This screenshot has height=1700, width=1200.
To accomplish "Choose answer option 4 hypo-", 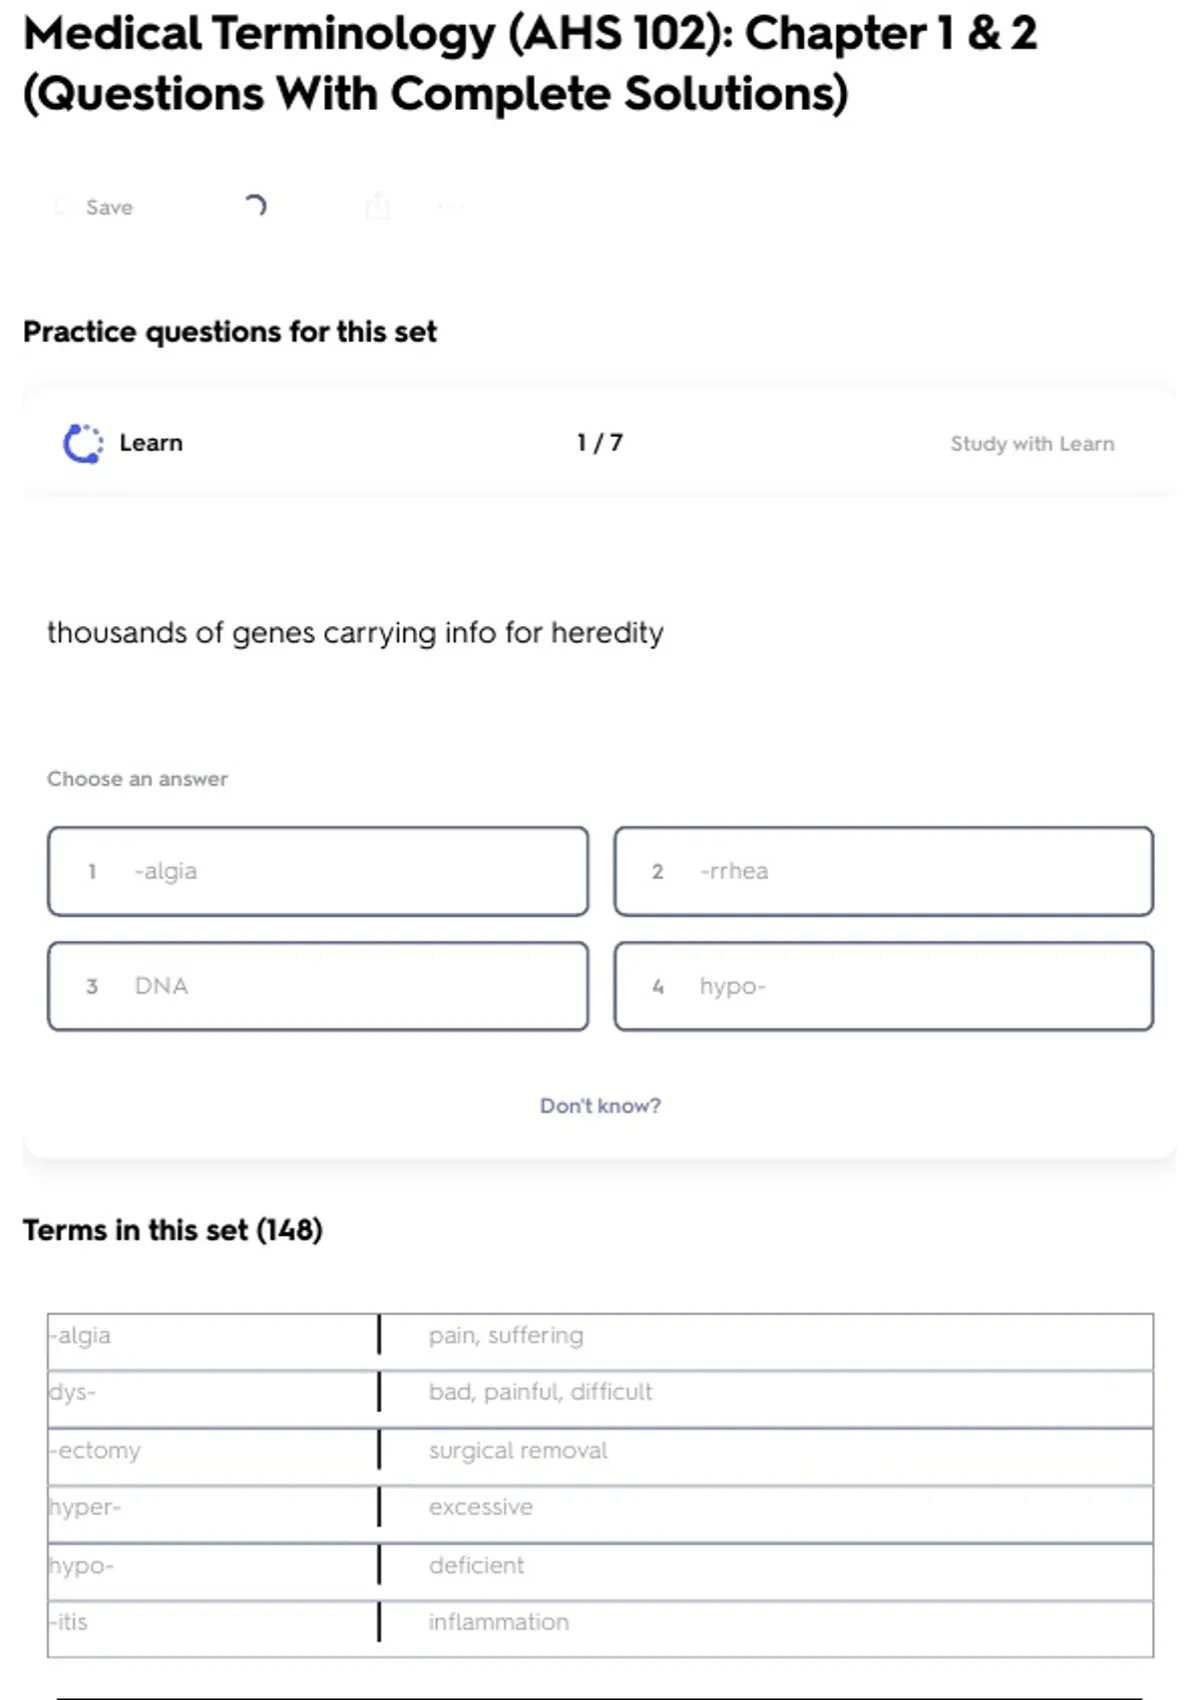I will click(883, 986).
